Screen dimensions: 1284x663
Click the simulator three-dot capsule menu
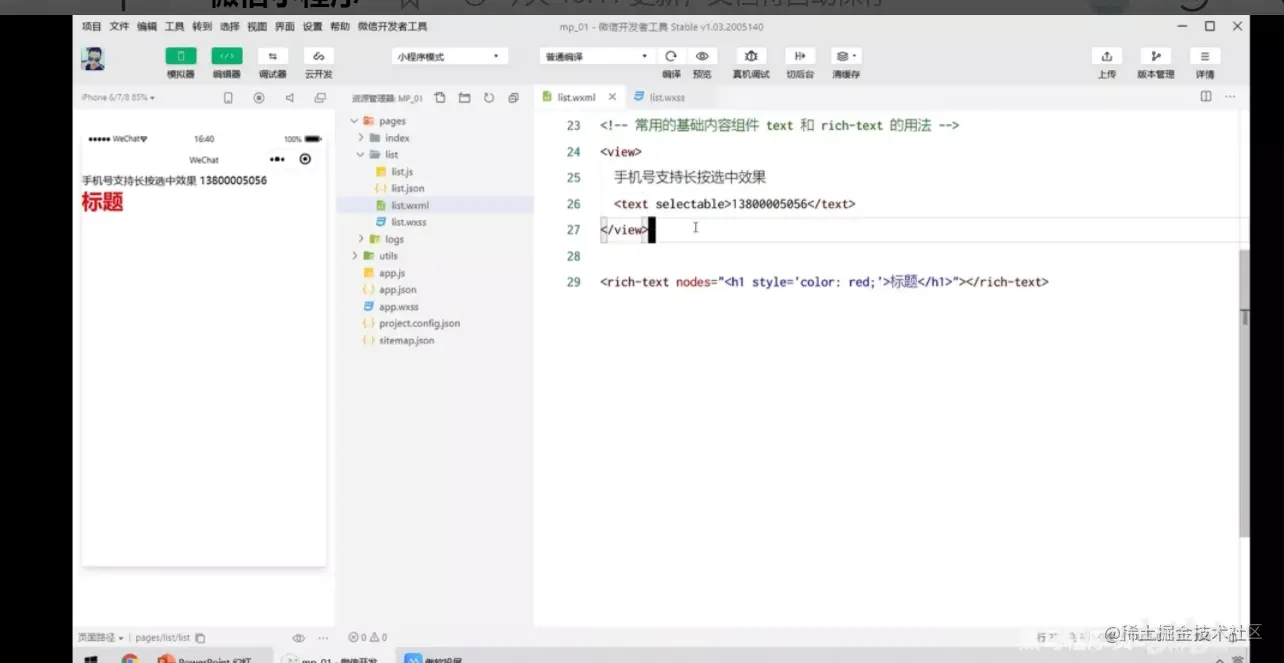(277, 159)
